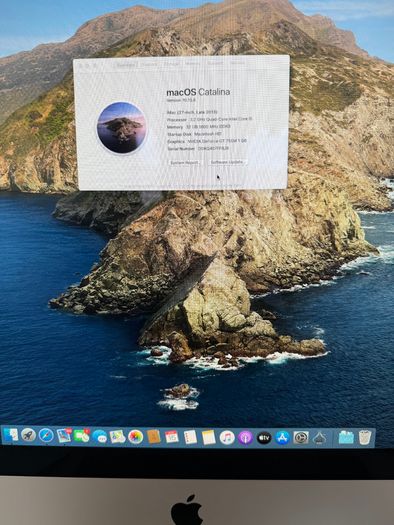Open Downloads folder stack in dock
This screenshot has height=525, width=394.
(x=346, y=438)
